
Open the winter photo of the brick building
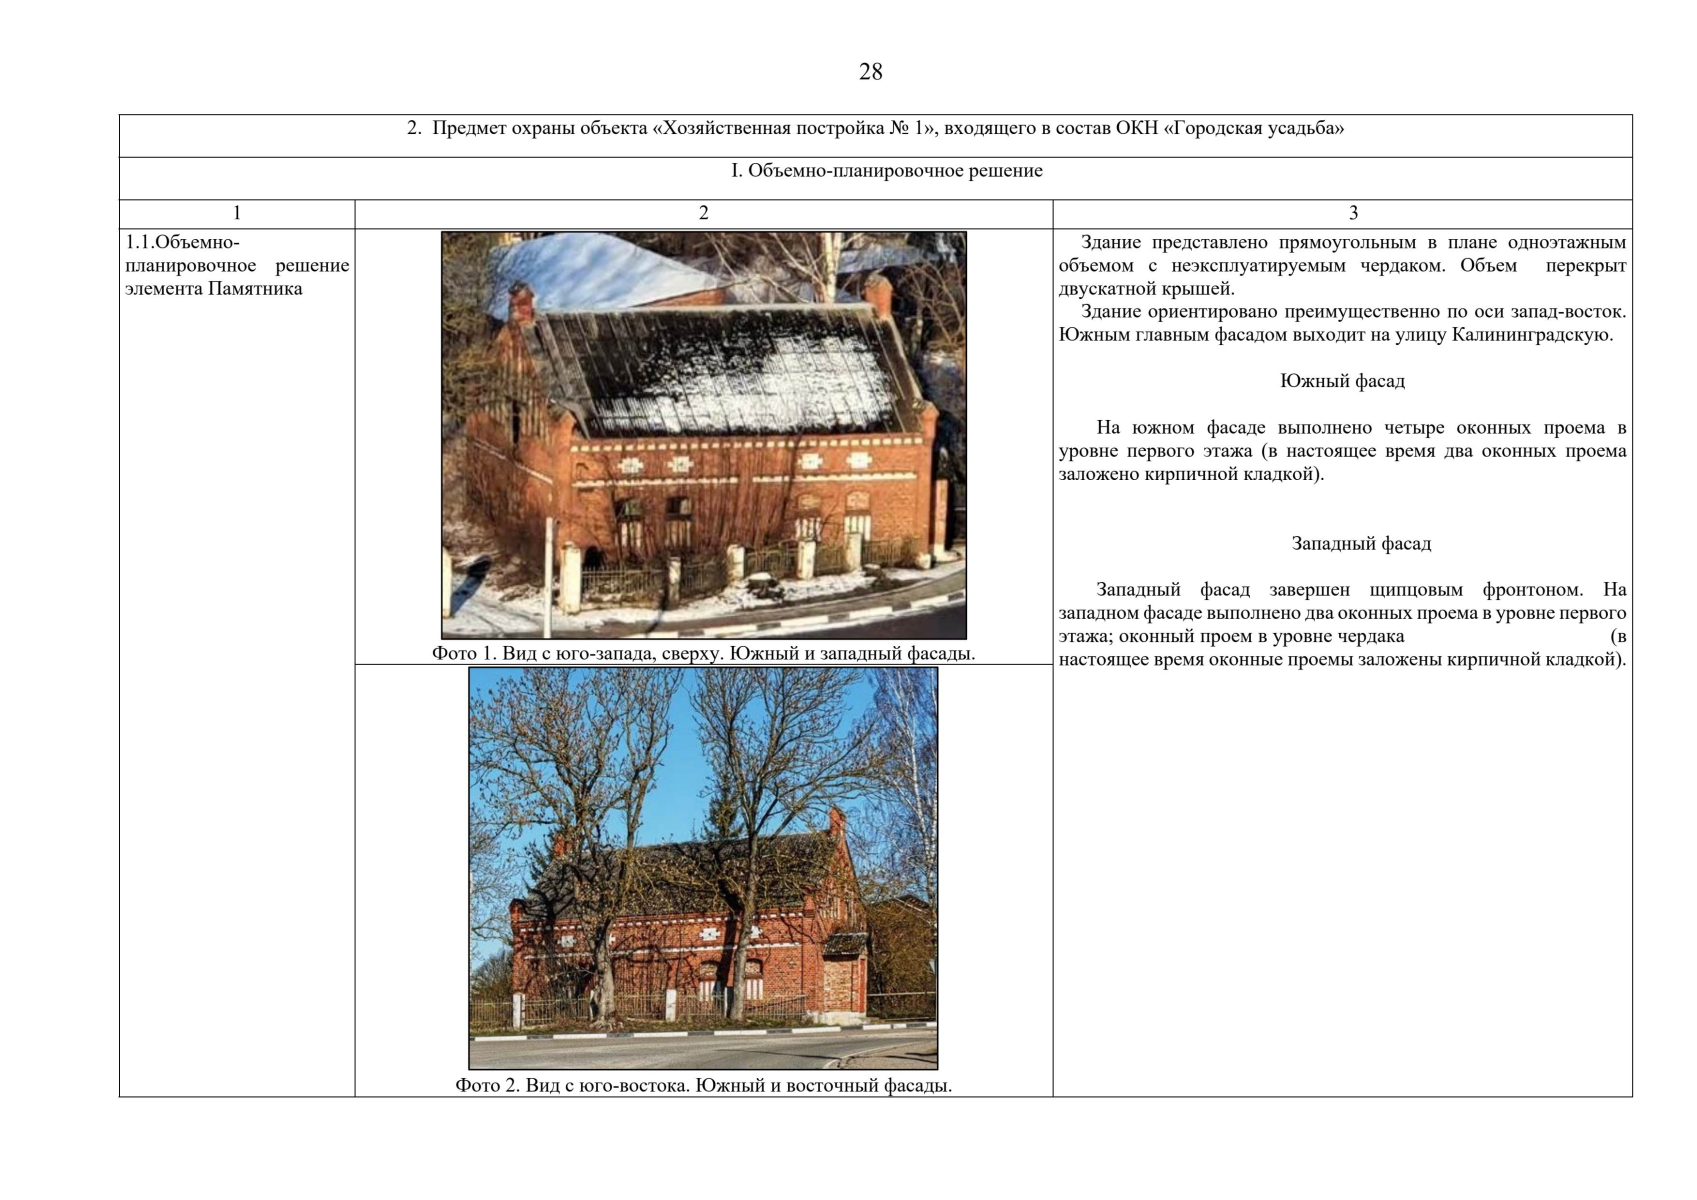click(704, 435)
